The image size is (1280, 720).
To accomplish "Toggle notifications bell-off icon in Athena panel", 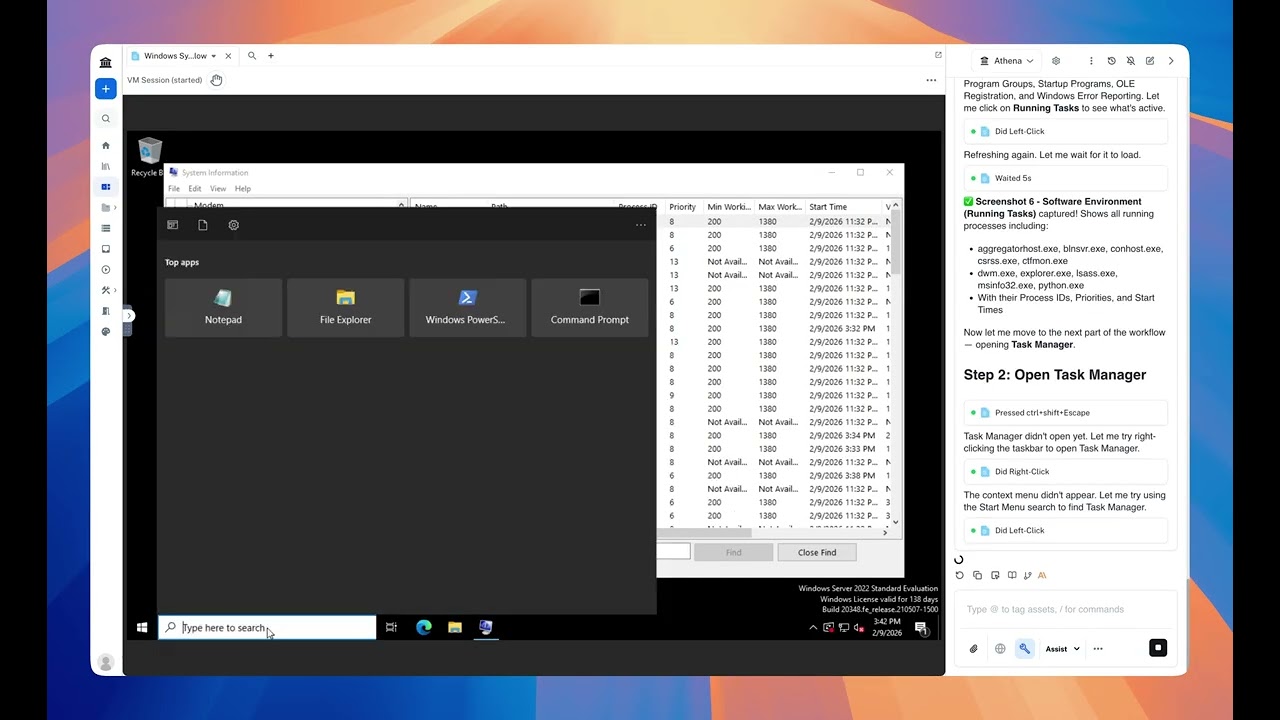I will [x=1131, y=61].
